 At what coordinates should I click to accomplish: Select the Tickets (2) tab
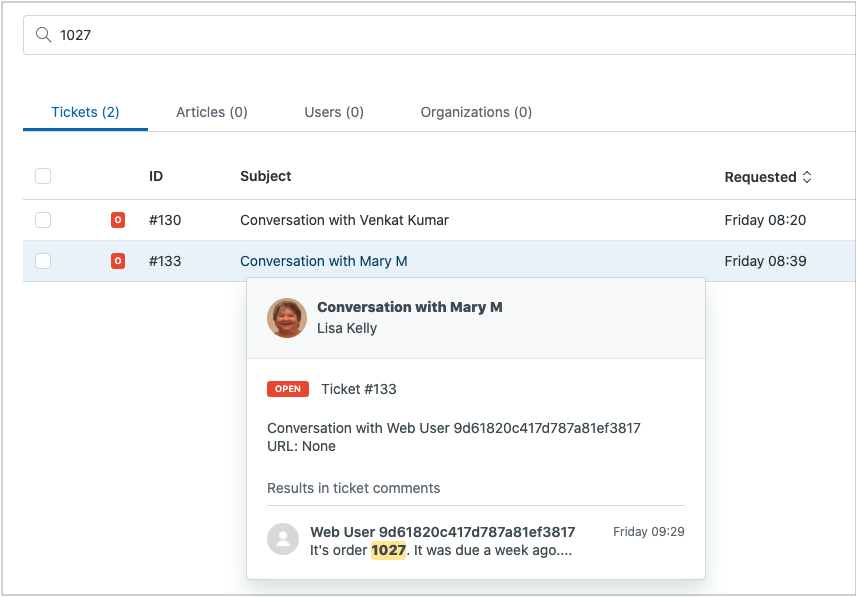click(x=85, y=112)
